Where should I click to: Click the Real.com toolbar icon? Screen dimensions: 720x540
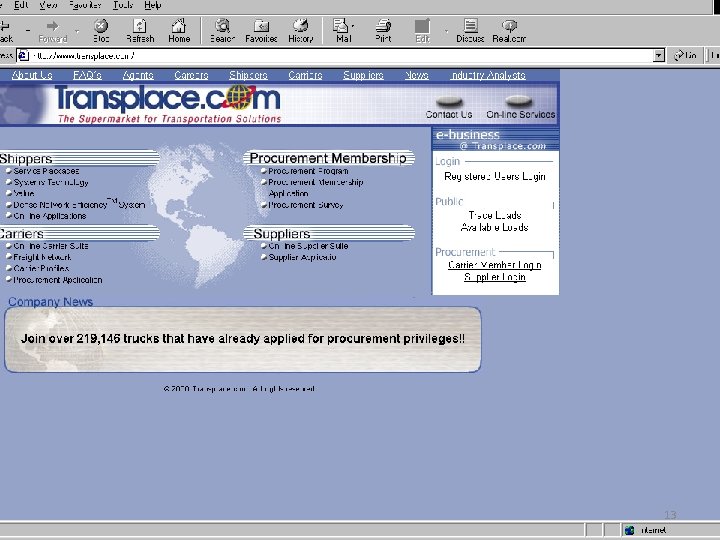(509, 31)
